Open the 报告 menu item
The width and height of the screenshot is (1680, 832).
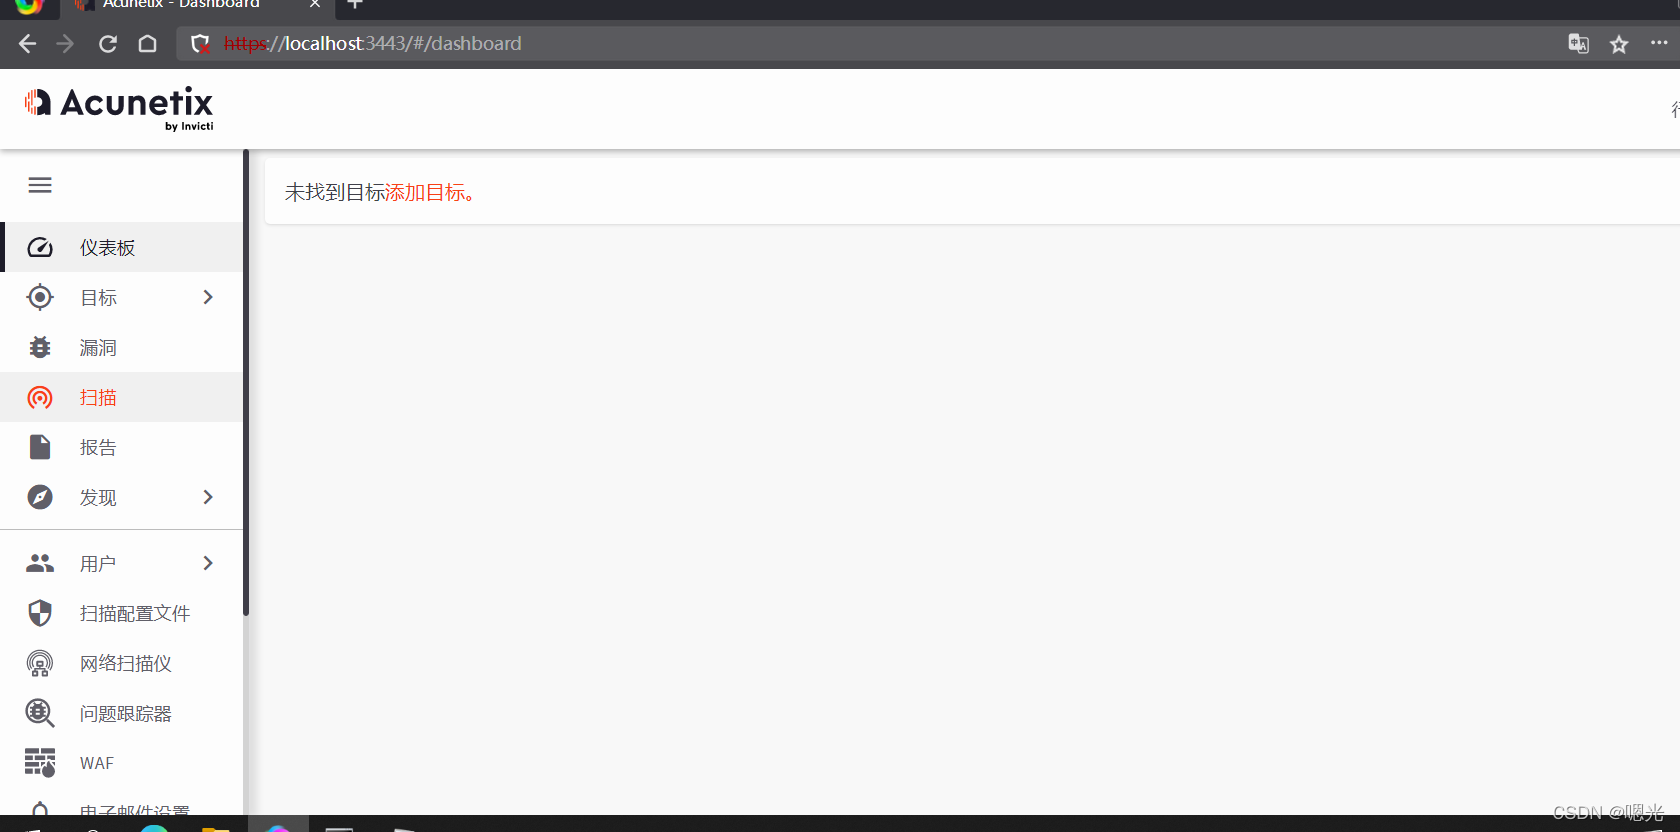click(x=122, y=447)
